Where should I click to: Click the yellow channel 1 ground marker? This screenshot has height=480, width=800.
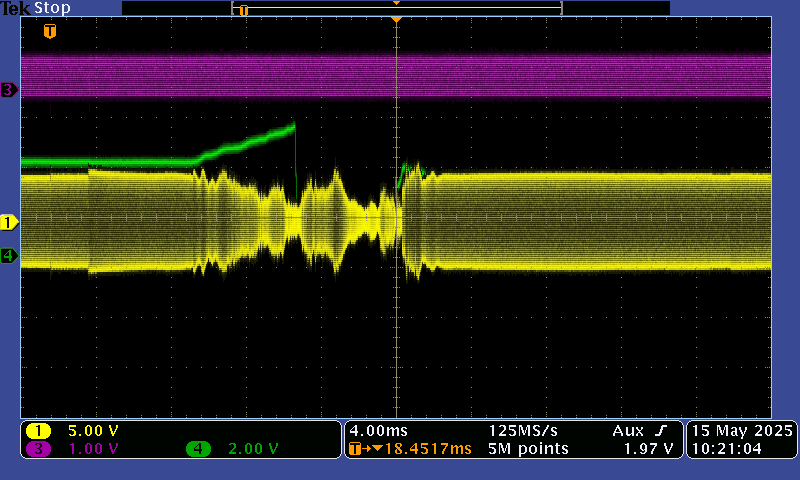tap(9, 221)
